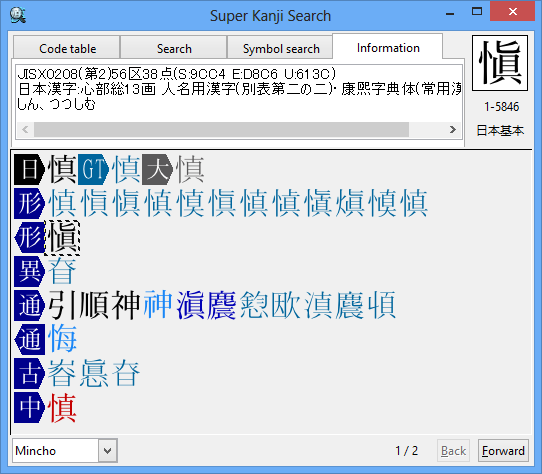
Task: Select the red 慎 character in 中 row
Action: 62,408
